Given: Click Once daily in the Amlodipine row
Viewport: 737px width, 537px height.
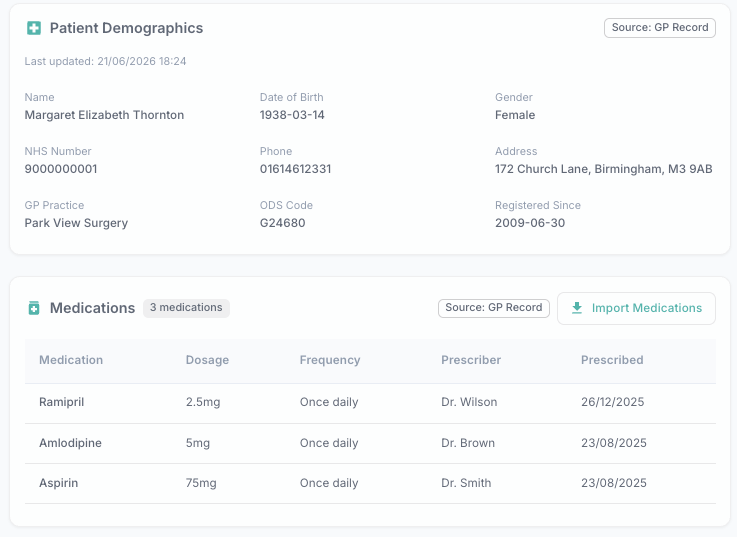Looking at the screenshot, I should [329, 443].
